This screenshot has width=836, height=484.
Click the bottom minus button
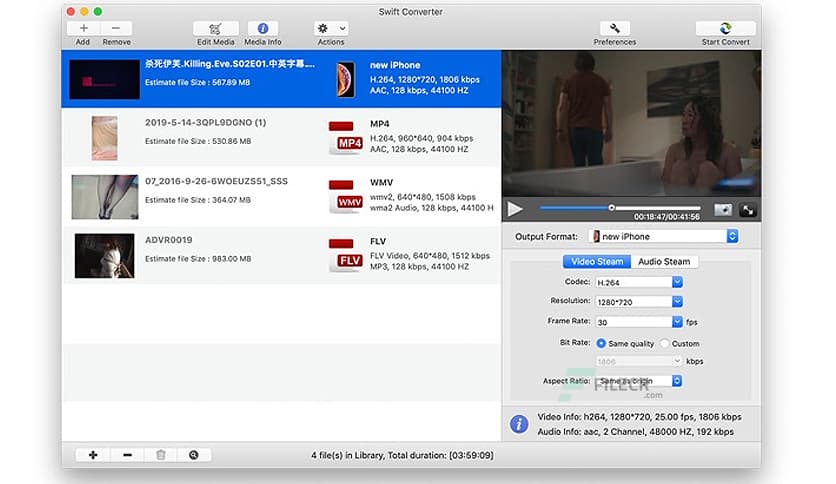(127, 455)
